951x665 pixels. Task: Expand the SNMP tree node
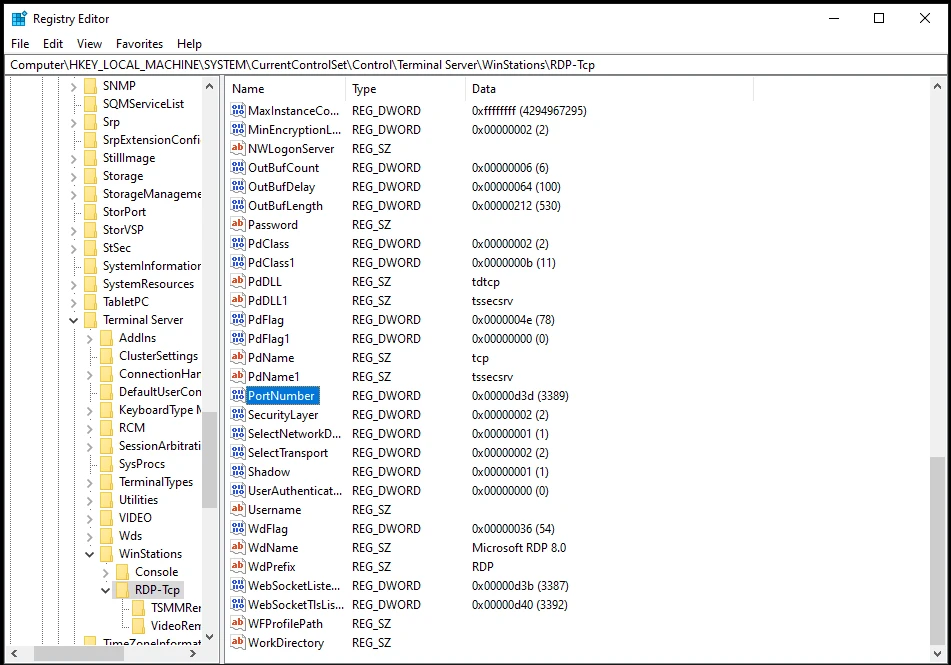[x=74, y=86]
